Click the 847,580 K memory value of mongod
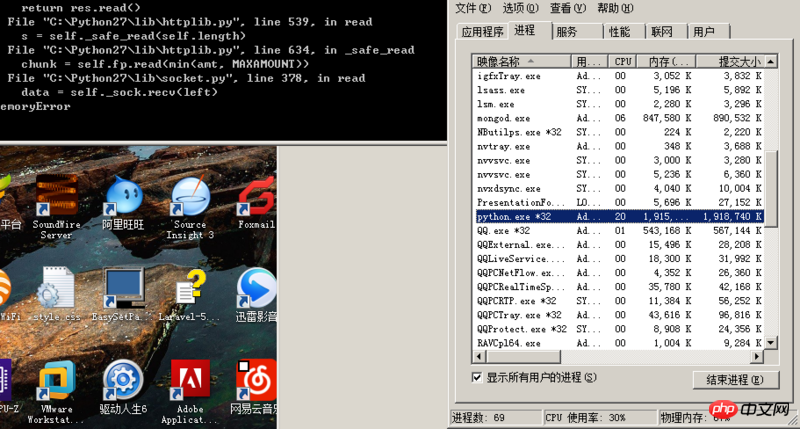The width and height of the screenshot is (800, 429). (x=667, y=118)
